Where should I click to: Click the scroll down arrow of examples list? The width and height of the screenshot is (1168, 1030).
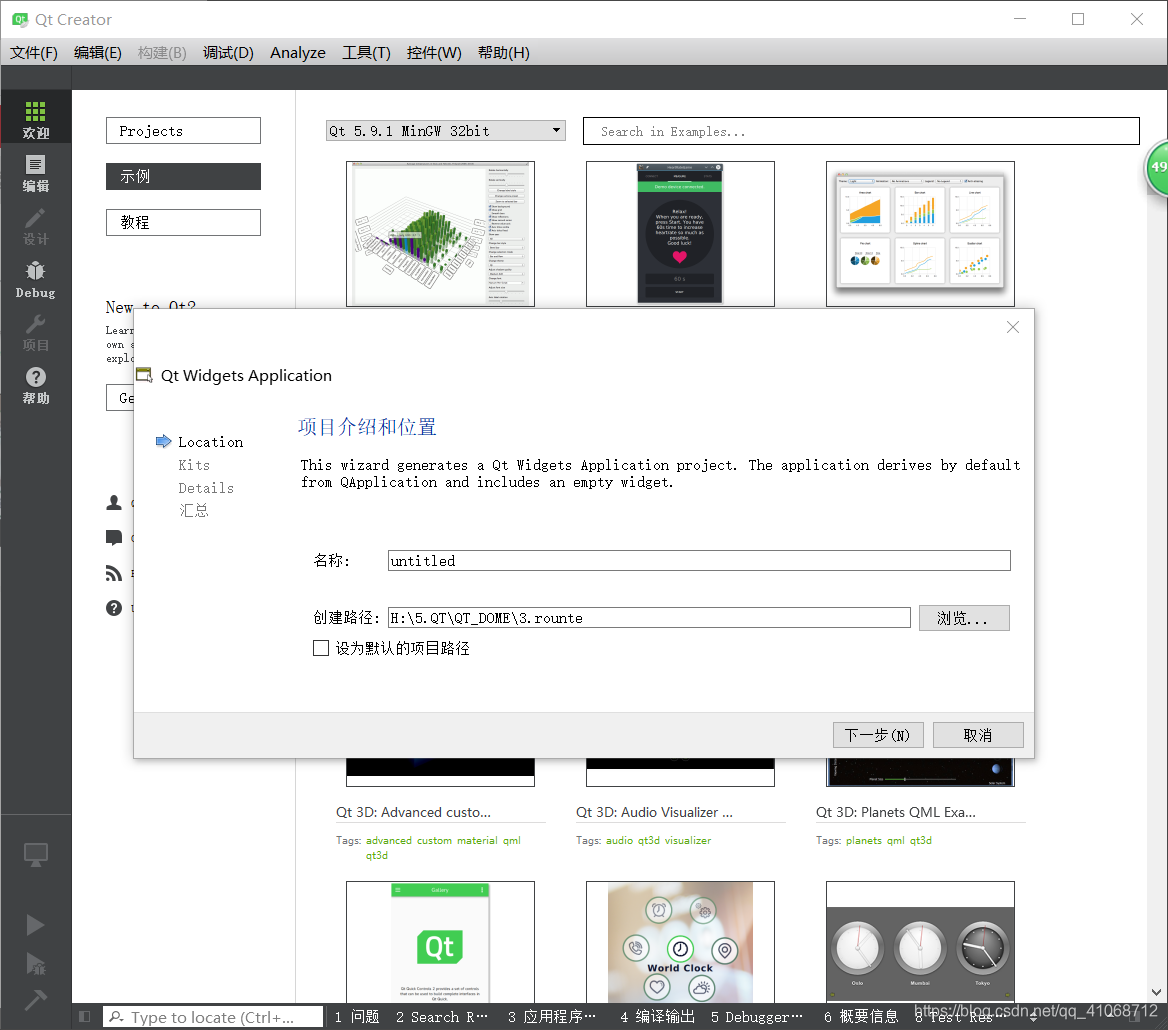(1156, 993)
